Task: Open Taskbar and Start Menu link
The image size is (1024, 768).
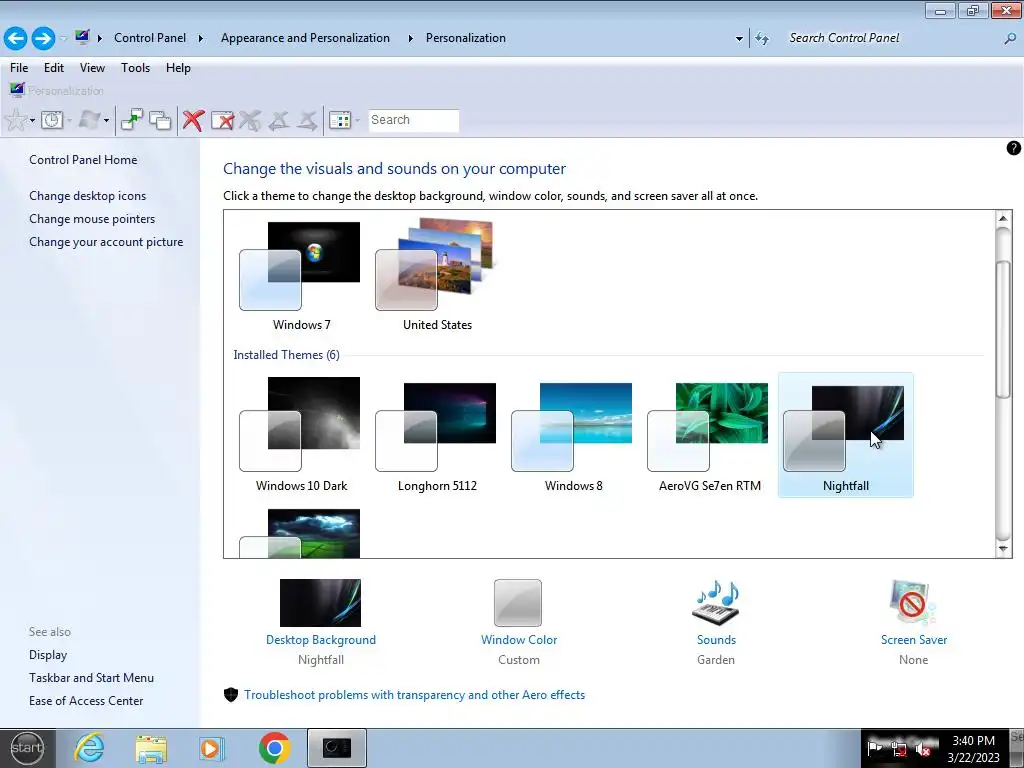Action: (91, 678)
